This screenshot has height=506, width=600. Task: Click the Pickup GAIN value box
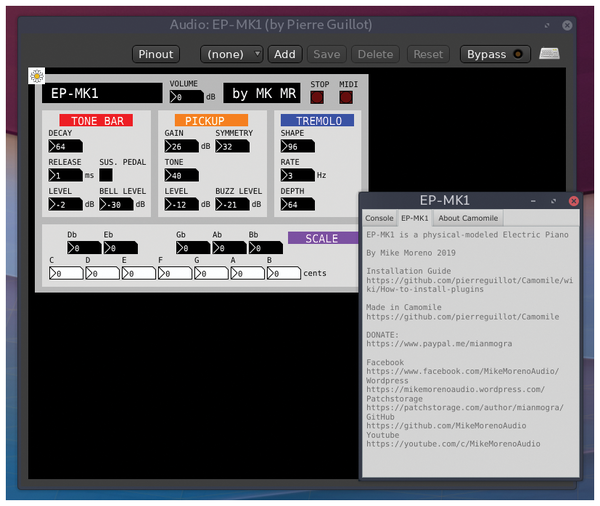pos(182,146)
